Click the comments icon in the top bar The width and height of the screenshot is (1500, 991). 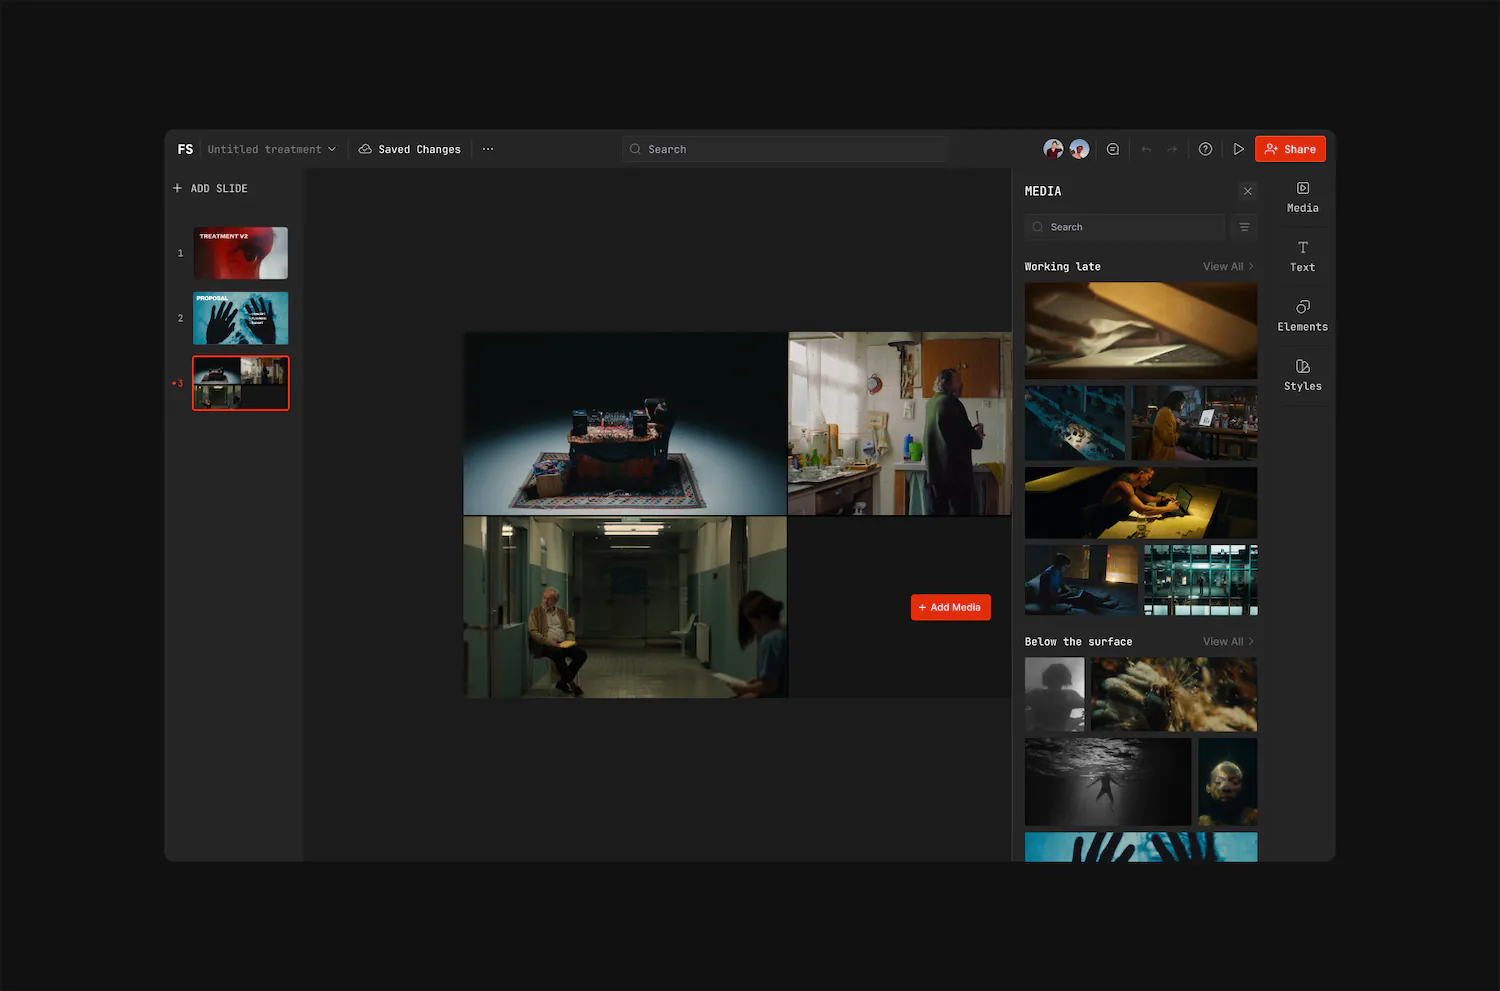1113,148
